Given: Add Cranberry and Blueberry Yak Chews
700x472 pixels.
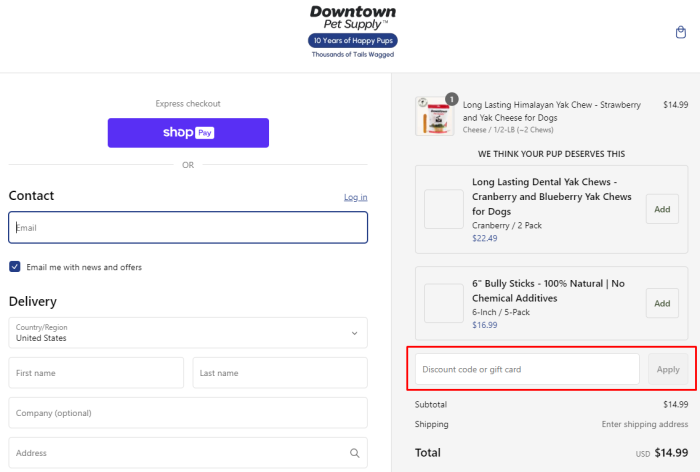Looking at the screenshot, I should (662, 209).
